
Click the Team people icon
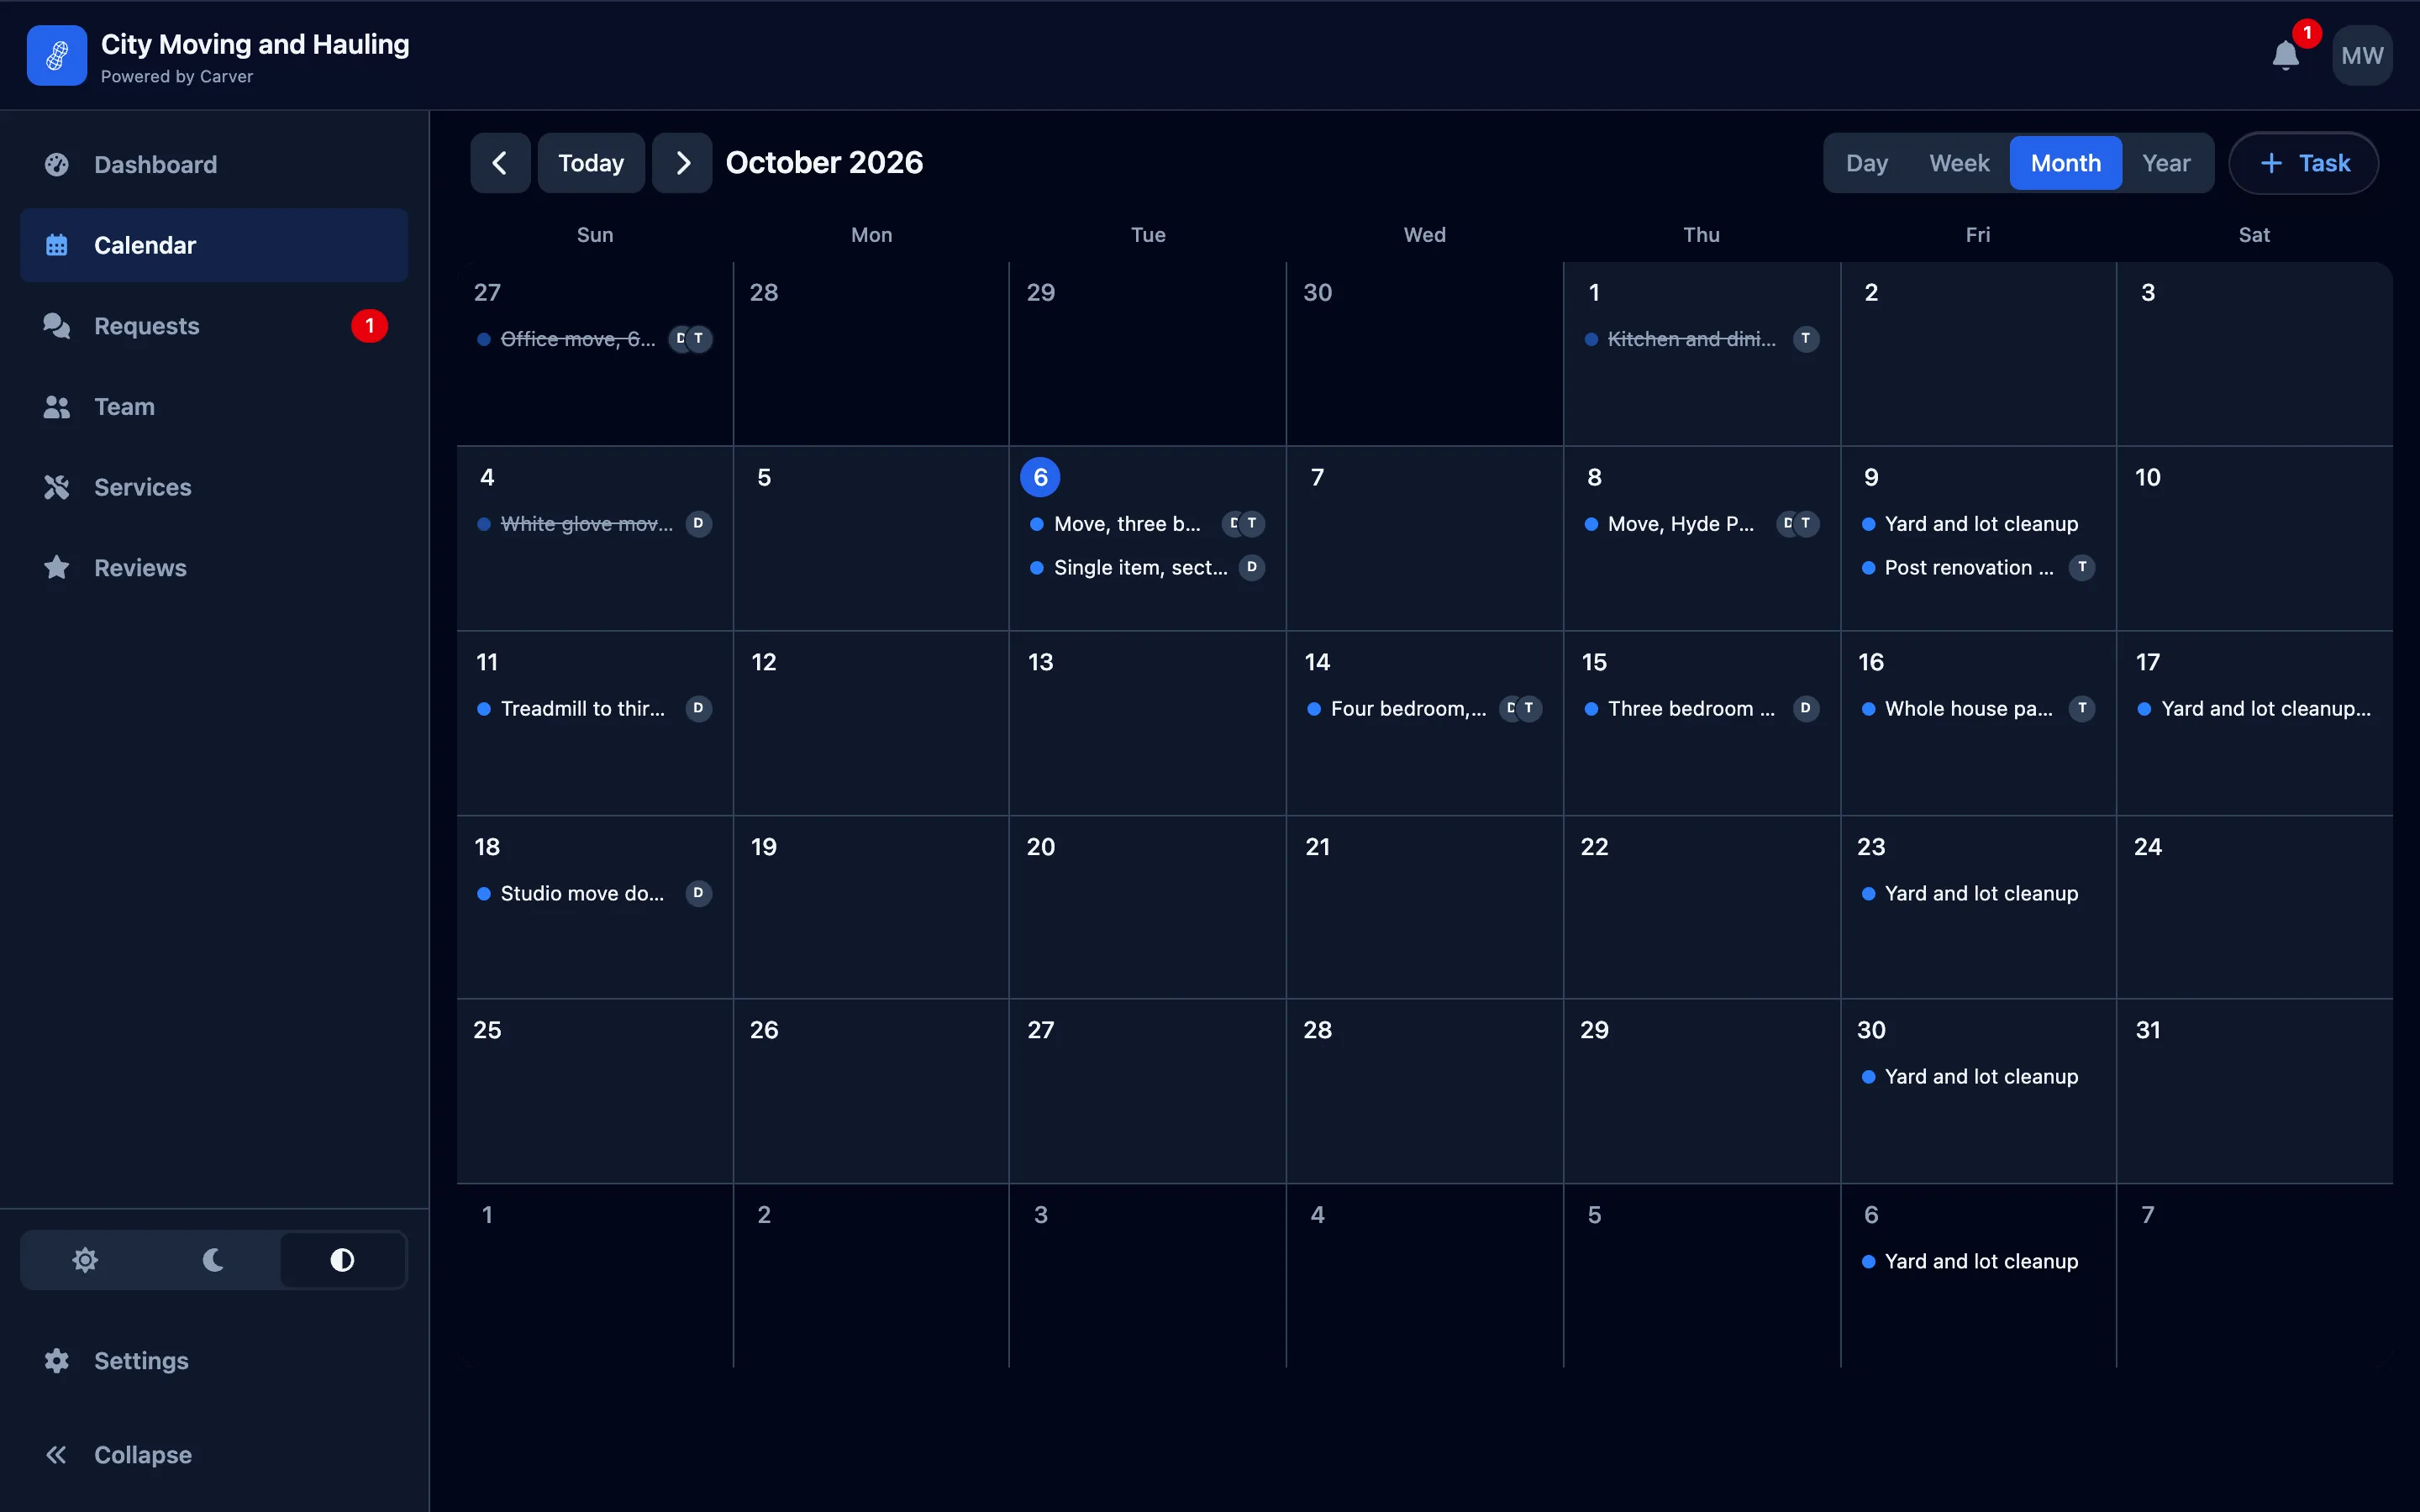click(57, 407)
